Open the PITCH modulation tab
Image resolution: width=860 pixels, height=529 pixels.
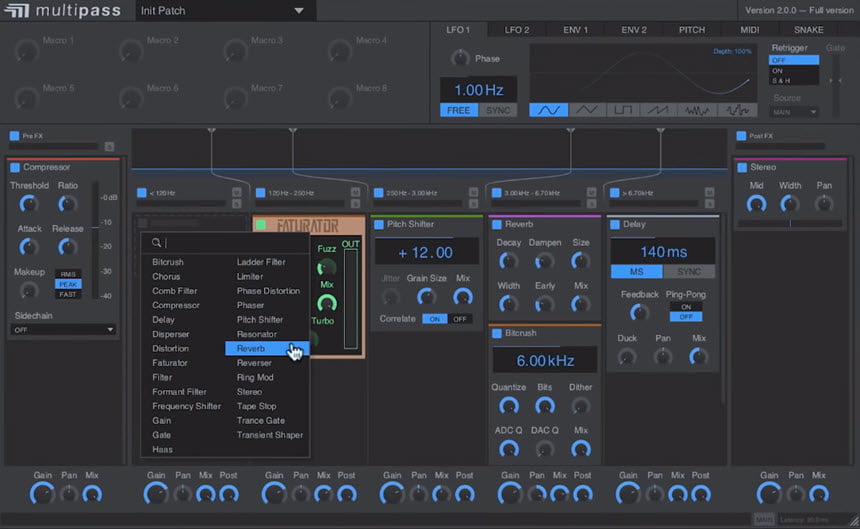pyautogui.click(x=692, y=30)
